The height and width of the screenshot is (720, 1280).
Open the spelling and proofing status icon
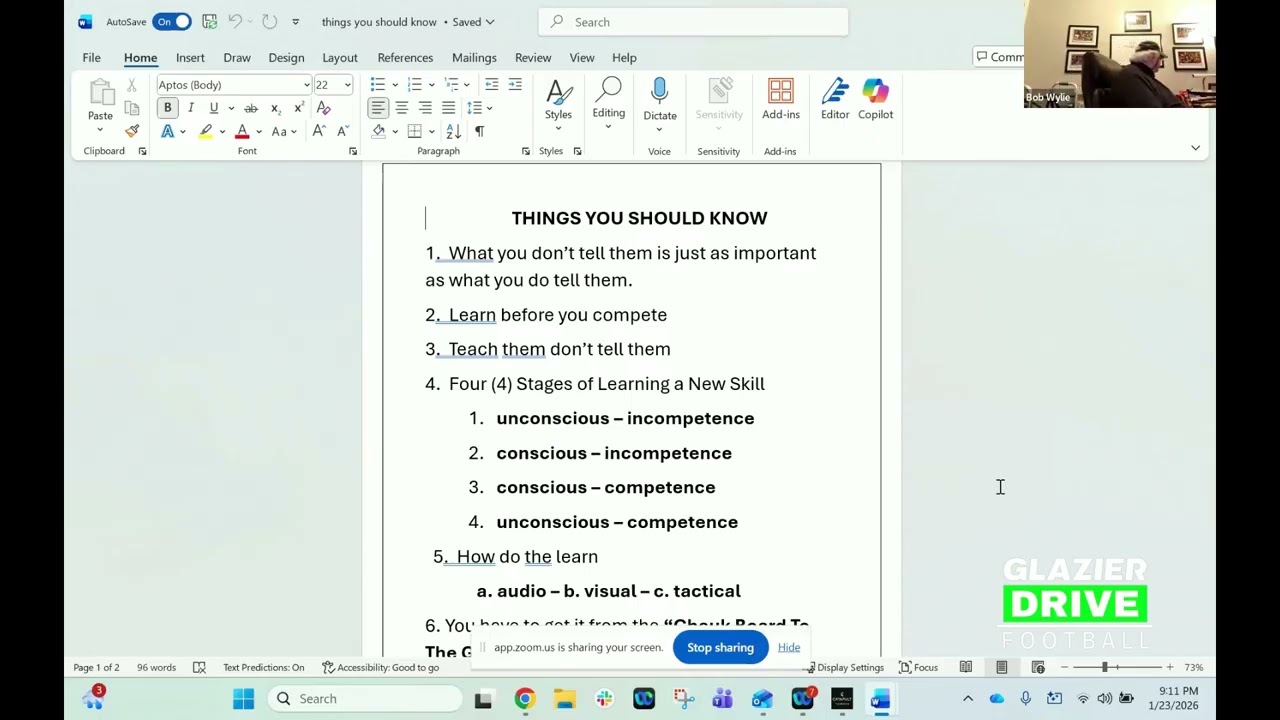pos(199,667)
